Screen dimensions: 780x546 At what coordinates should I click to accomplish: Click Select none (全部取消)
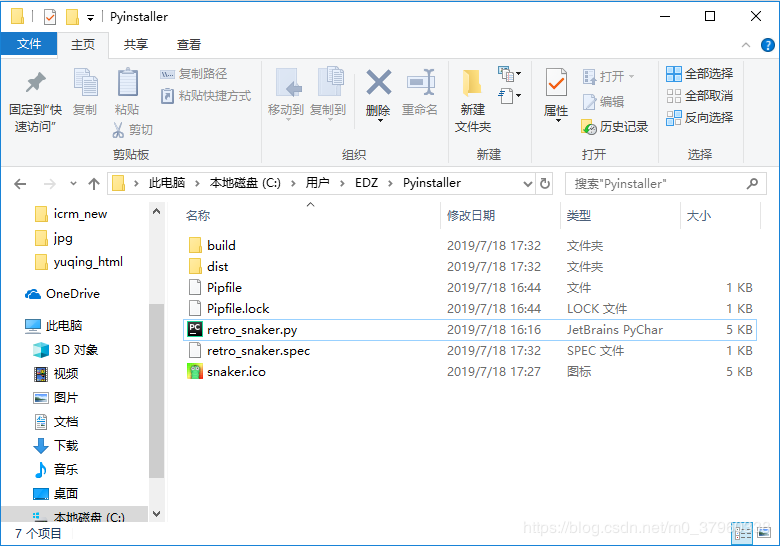click(x=699, y=95)
